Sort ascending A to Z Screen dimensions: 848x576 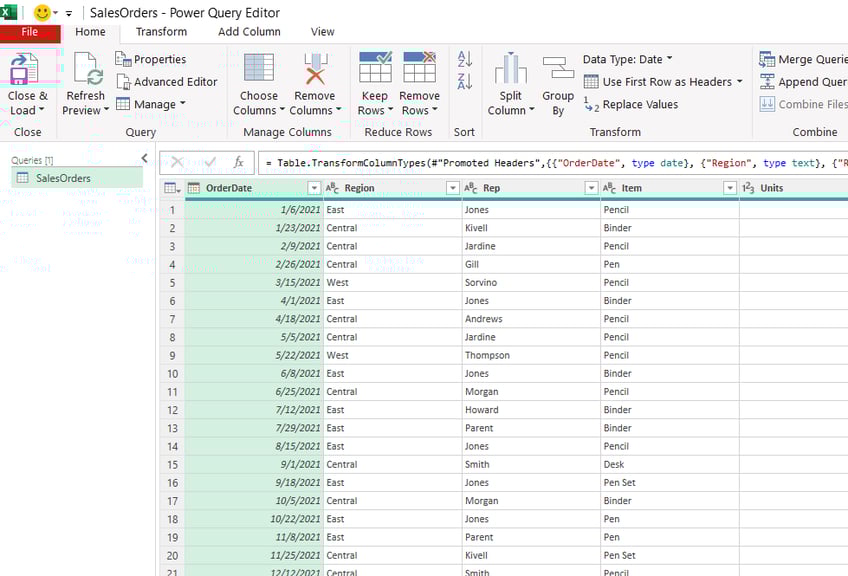[x=465, y=58]
